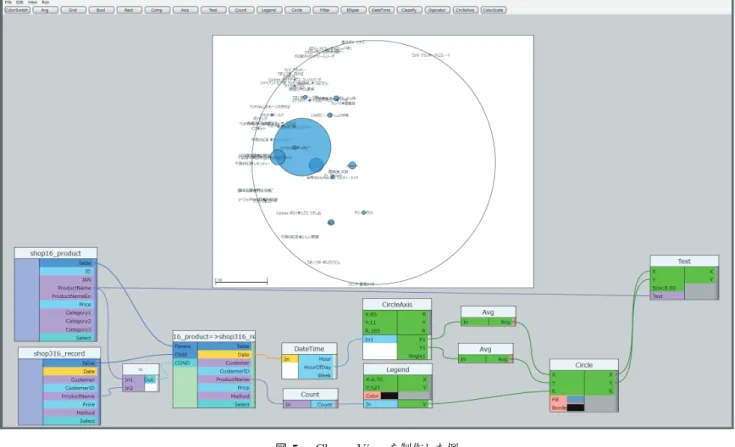The height and width of the screenshot is (447, 735).
Task: Click the Circle node black Border swatch
Action: [x=576, y=408]
